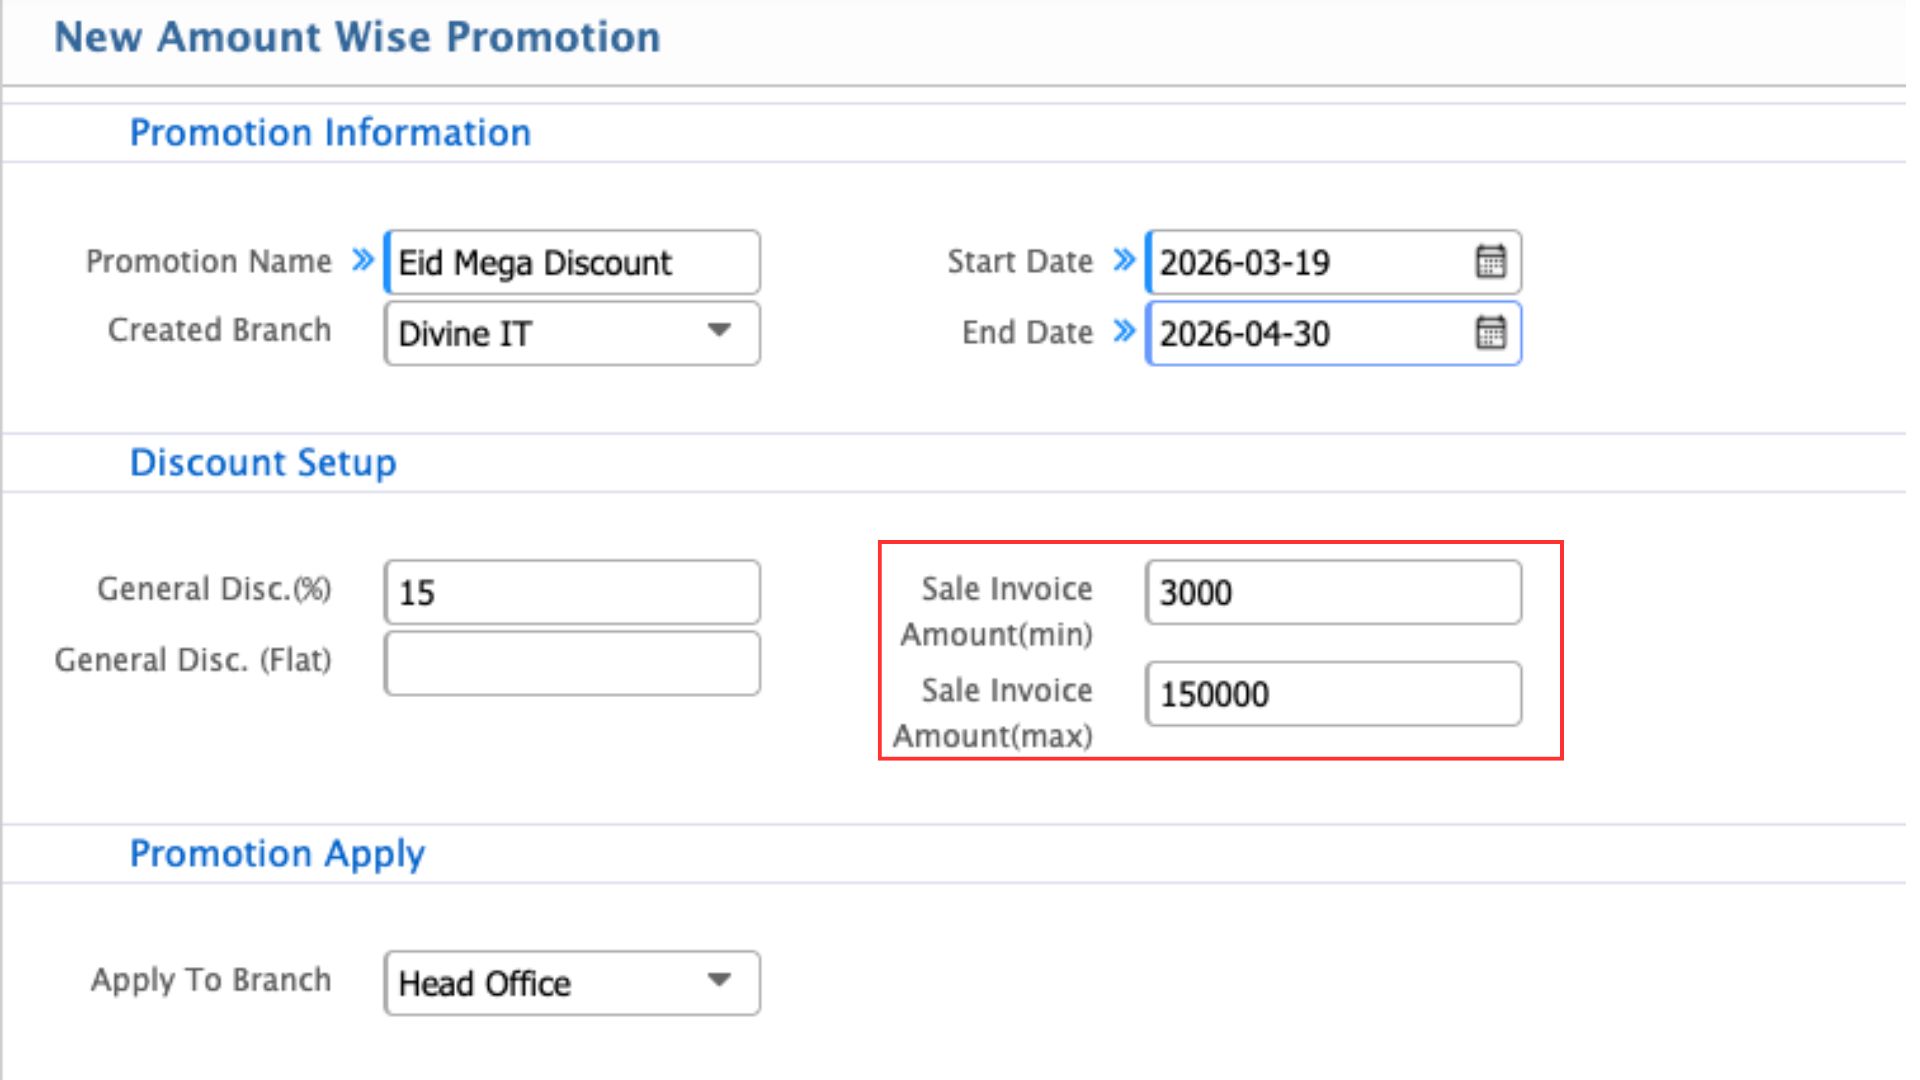Click the arrows beside Promotion Name
The height and width of the screenshot is (1080, 1920).
[x=362, y=261]
